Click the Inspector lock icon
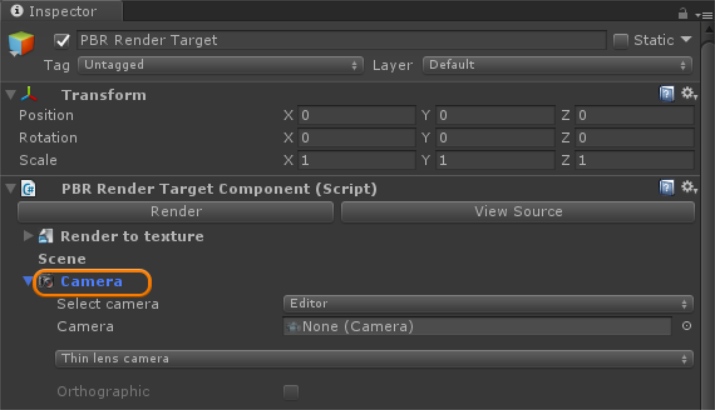Screen dimensions: 715x410 point(683,14)
